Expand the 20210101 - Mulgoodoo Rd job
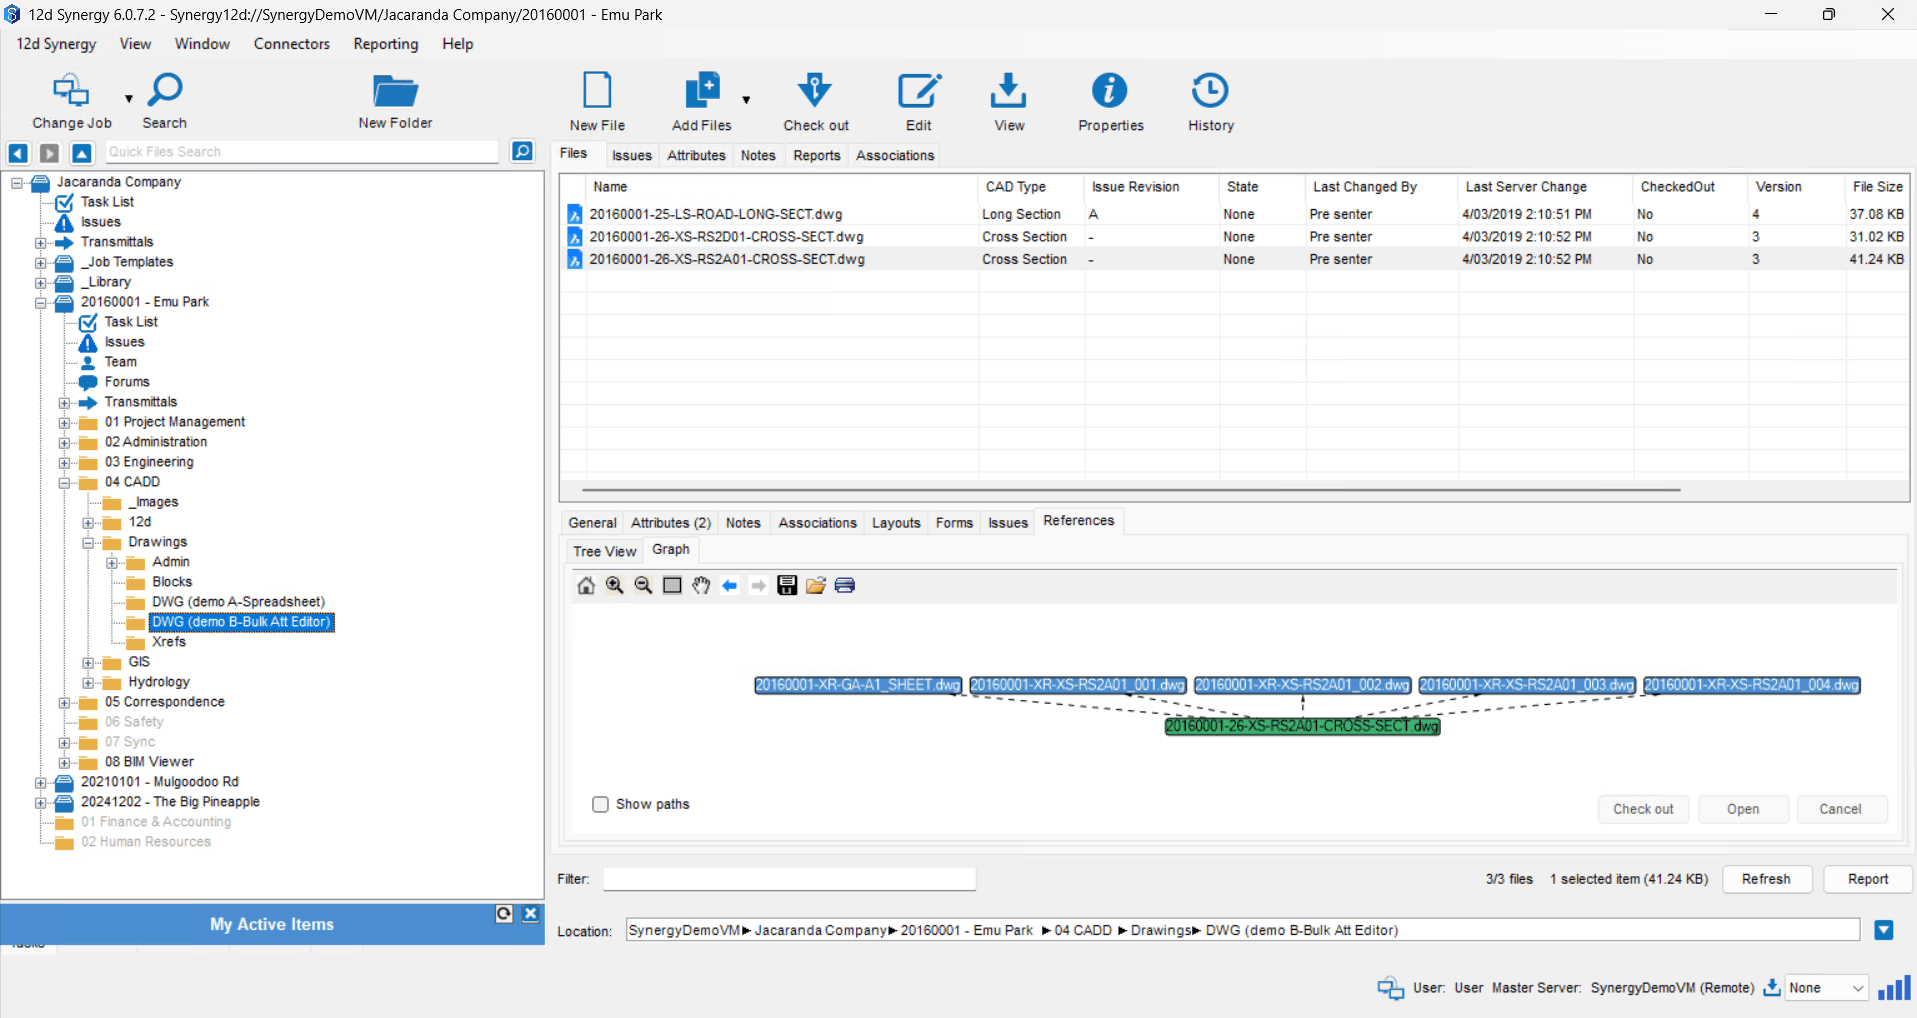Image resolution: width=1917 pixels, height=1018 pixels. 40,783
